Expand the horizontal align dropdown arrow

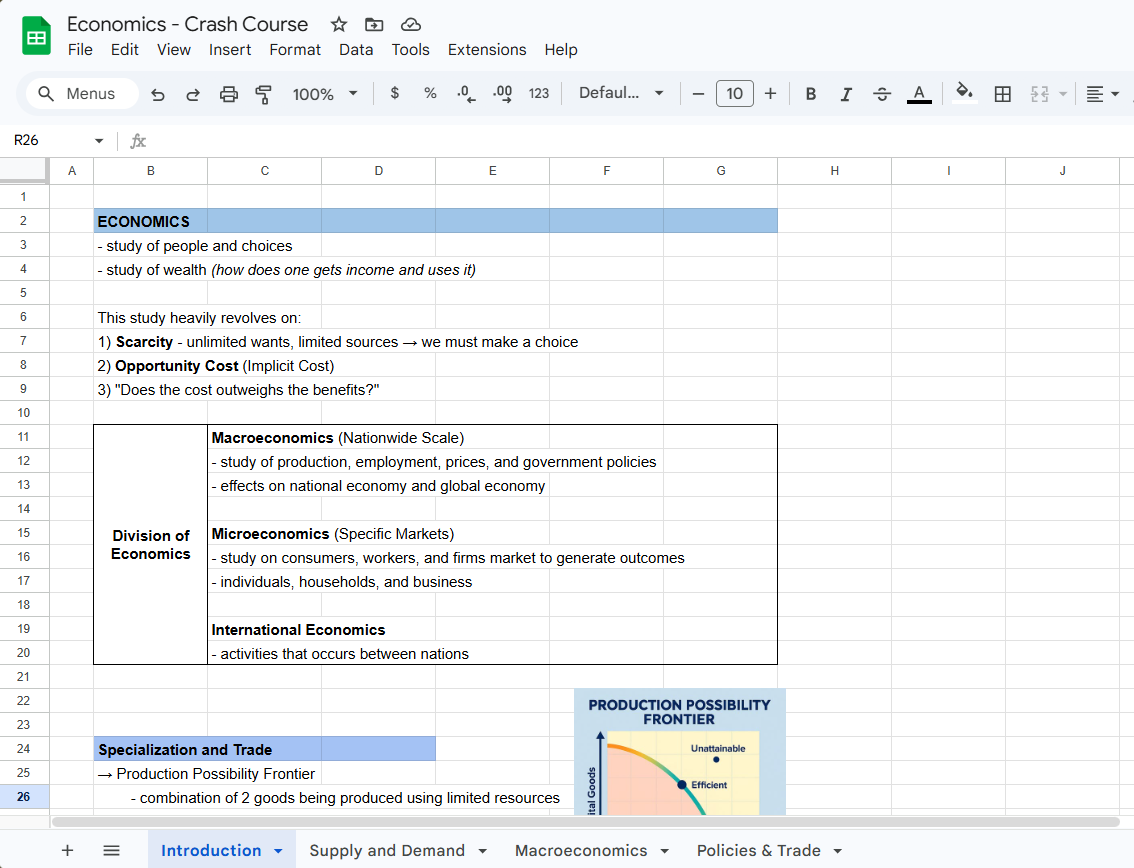[1115, 94]
